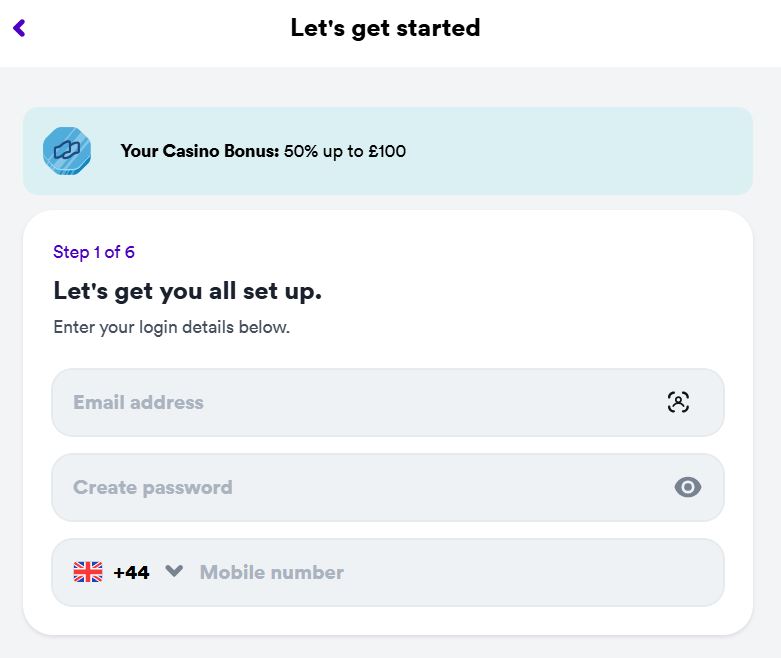The width and height of the screenshot is (781, 658).
Task: Select the +44 country code
Action: [x=131, y=572]
